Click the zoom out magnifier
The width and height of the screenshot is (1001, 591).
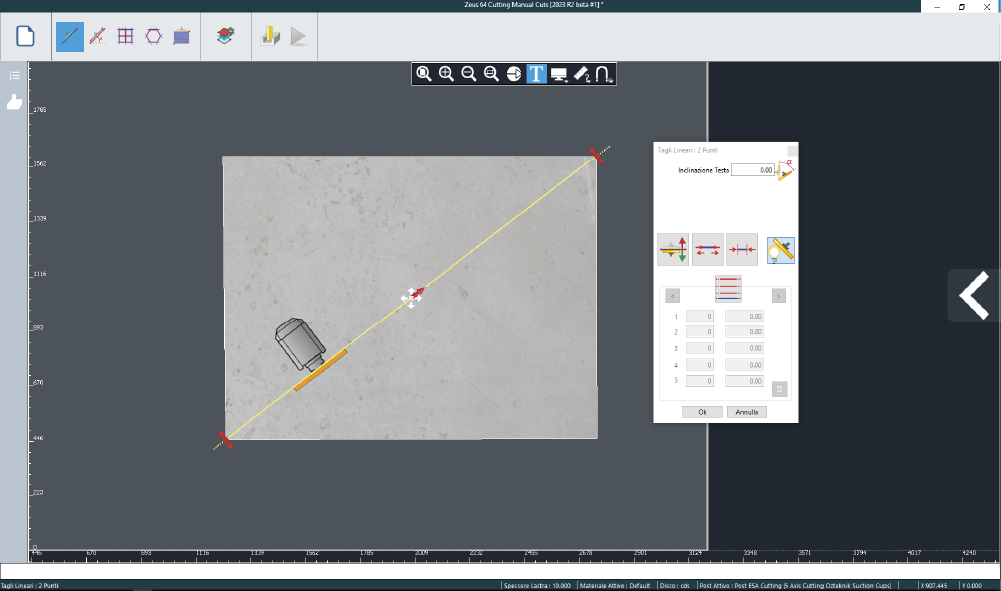[468, 74]
